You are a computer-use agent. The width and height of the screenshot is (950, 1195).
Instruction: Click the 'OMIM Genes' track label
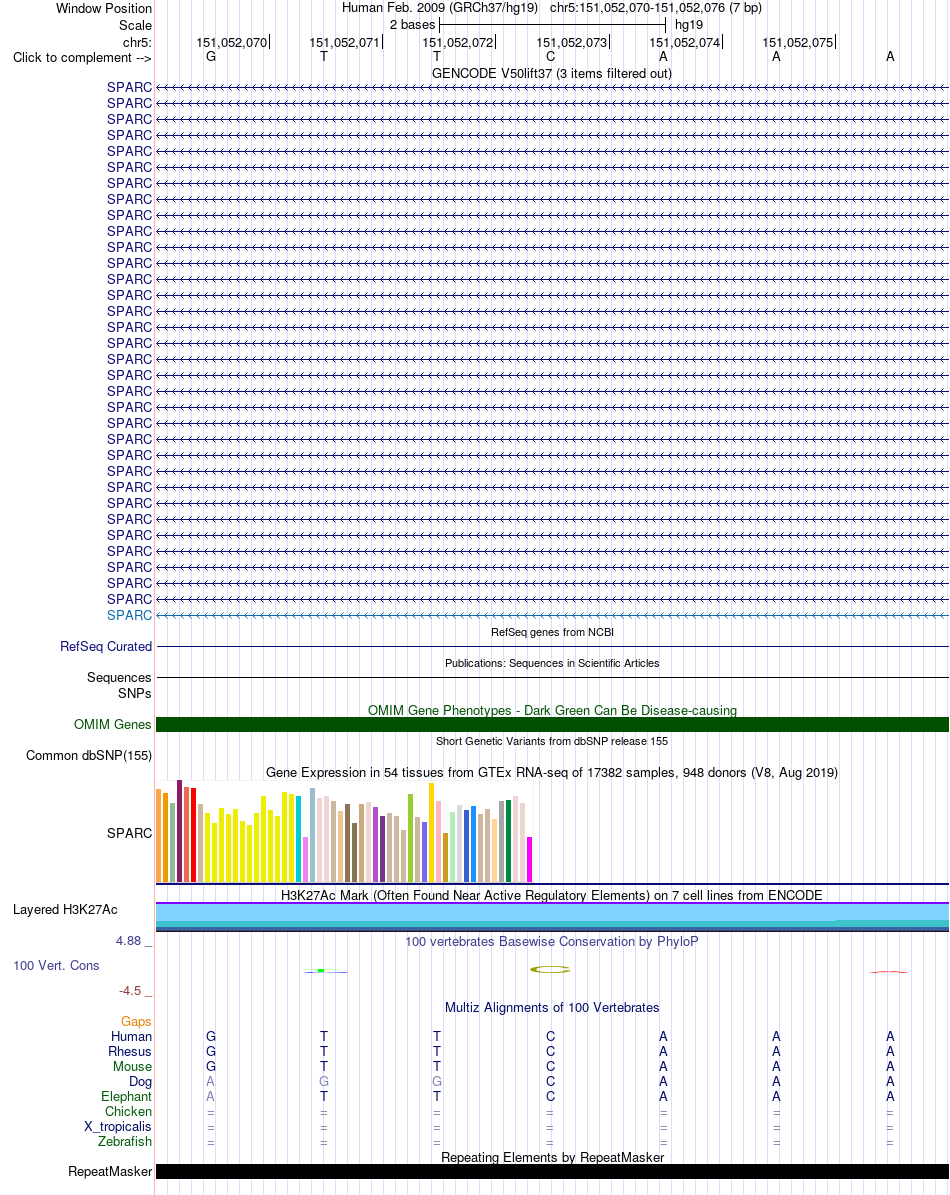click(113, 725)
